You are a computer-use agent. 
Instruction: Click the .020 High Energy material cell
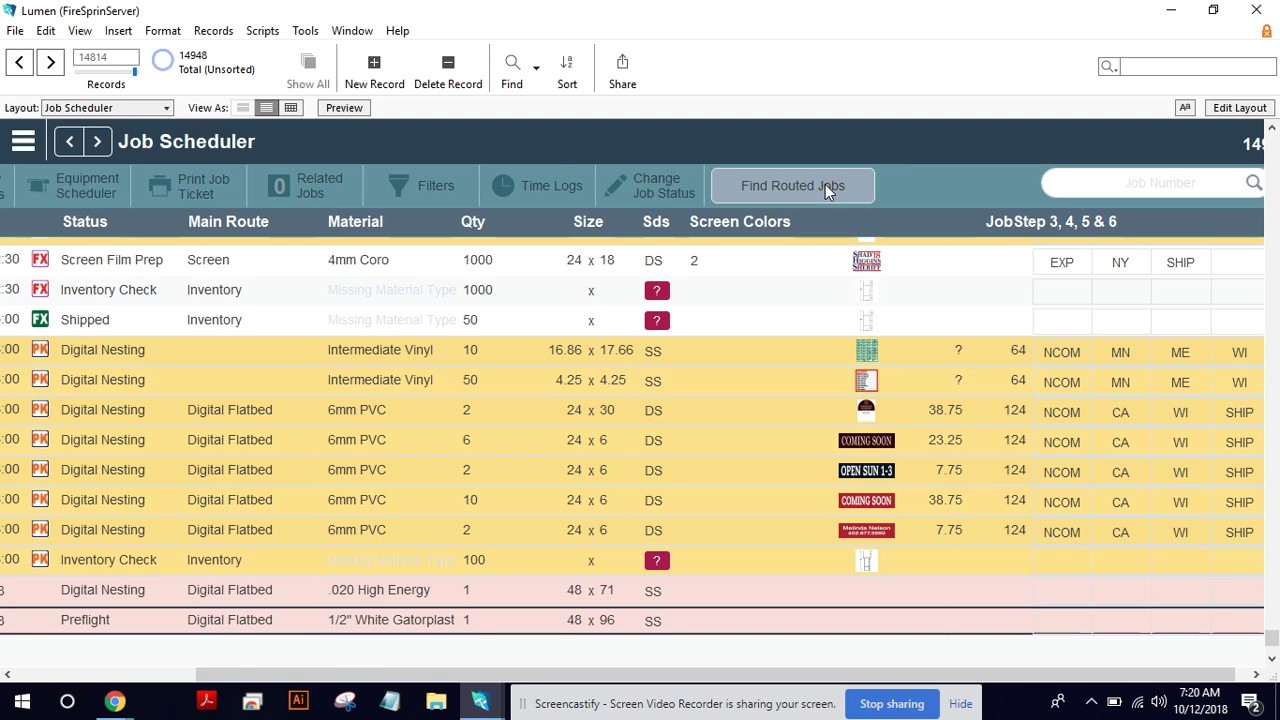tap(379, 590)
